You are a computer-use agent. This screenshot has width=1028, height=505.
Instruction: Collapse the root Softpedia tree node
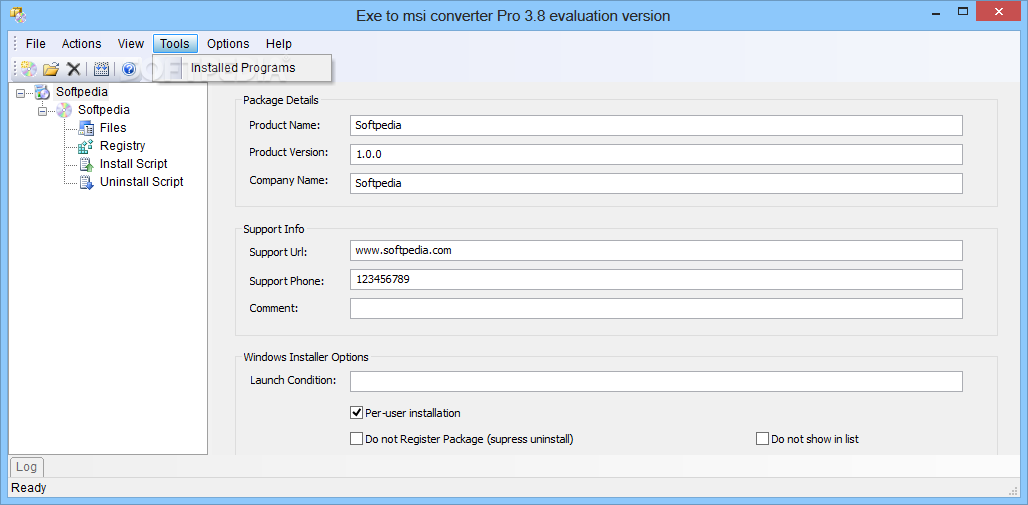coord(21,92)
